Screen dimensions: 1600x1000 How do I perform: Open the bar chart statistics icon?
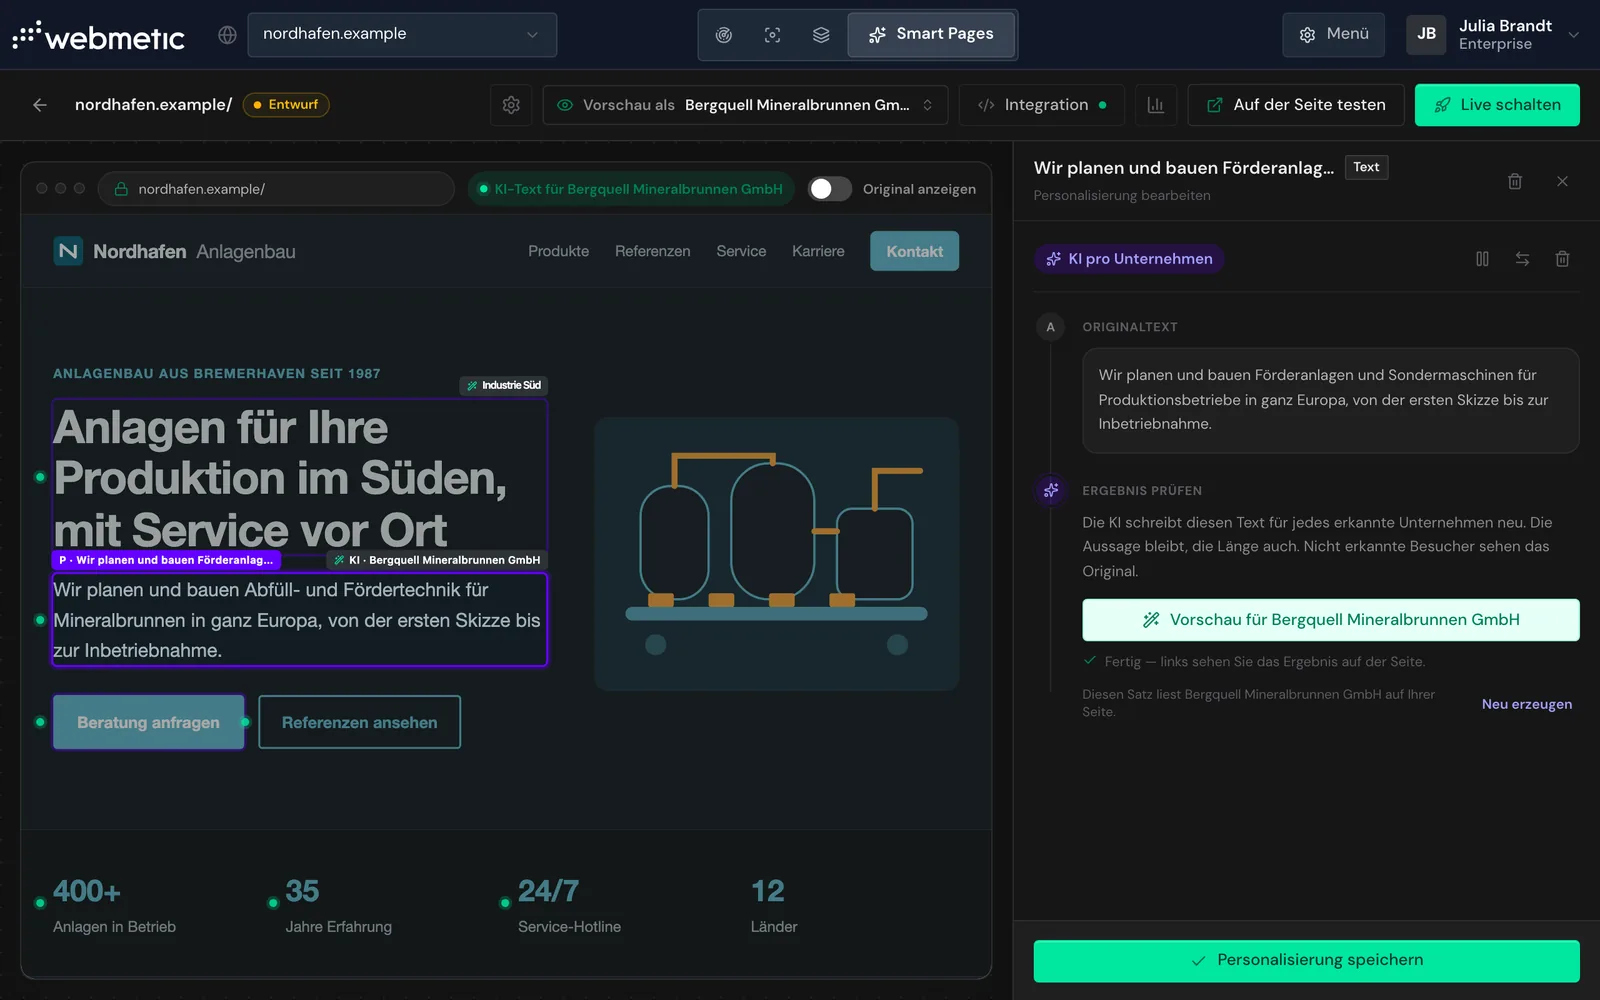pyautogui.click(x=1156, y=105)
